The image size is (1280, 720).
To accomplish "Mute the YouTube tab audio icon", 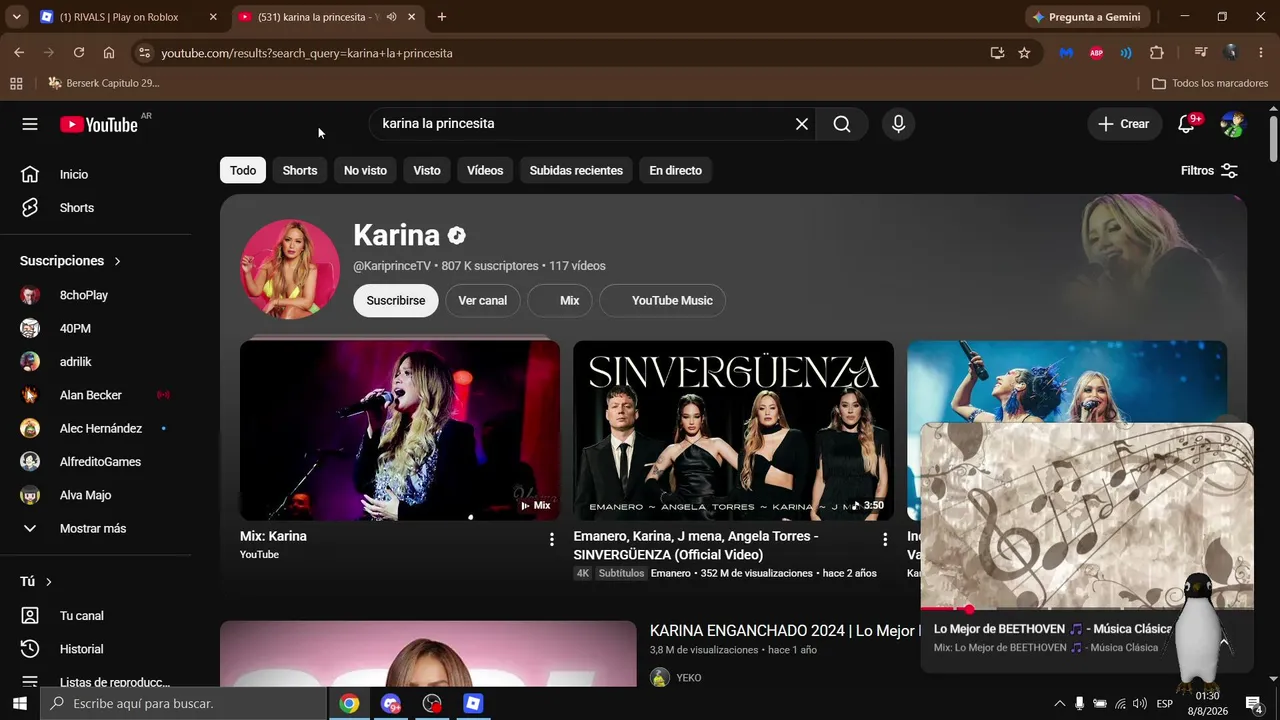I will [391, 17].
